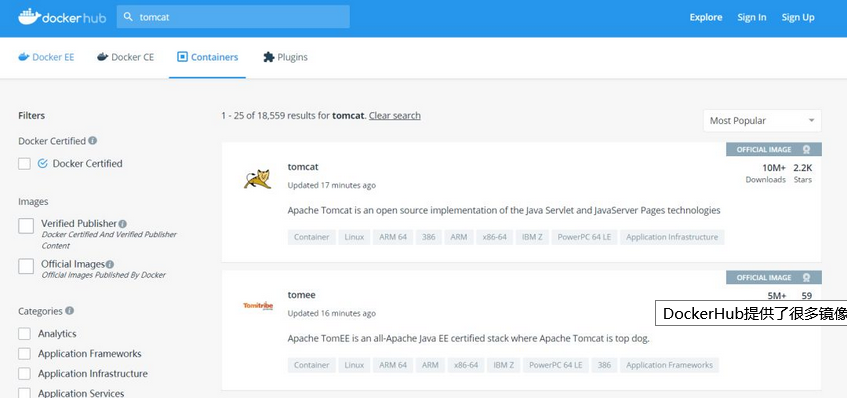
Task: Click the Plugins puzzle piece icon
Action: (268, 57)
